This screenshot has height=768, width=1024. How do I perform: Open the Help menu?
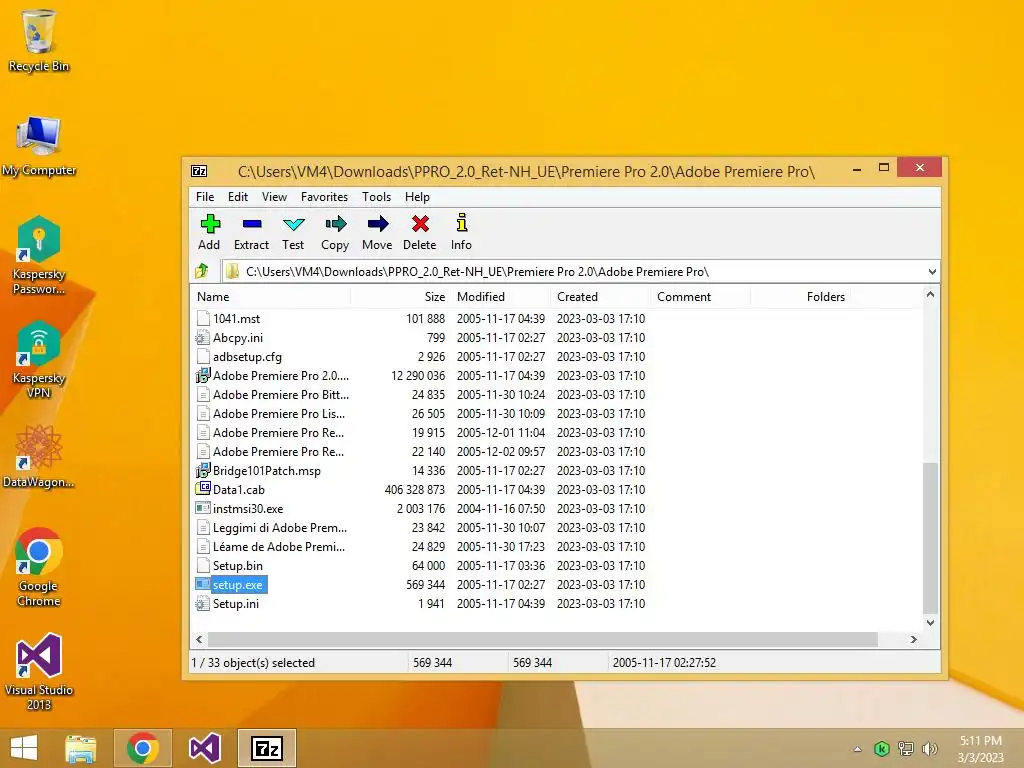click(x=417, y=197)
